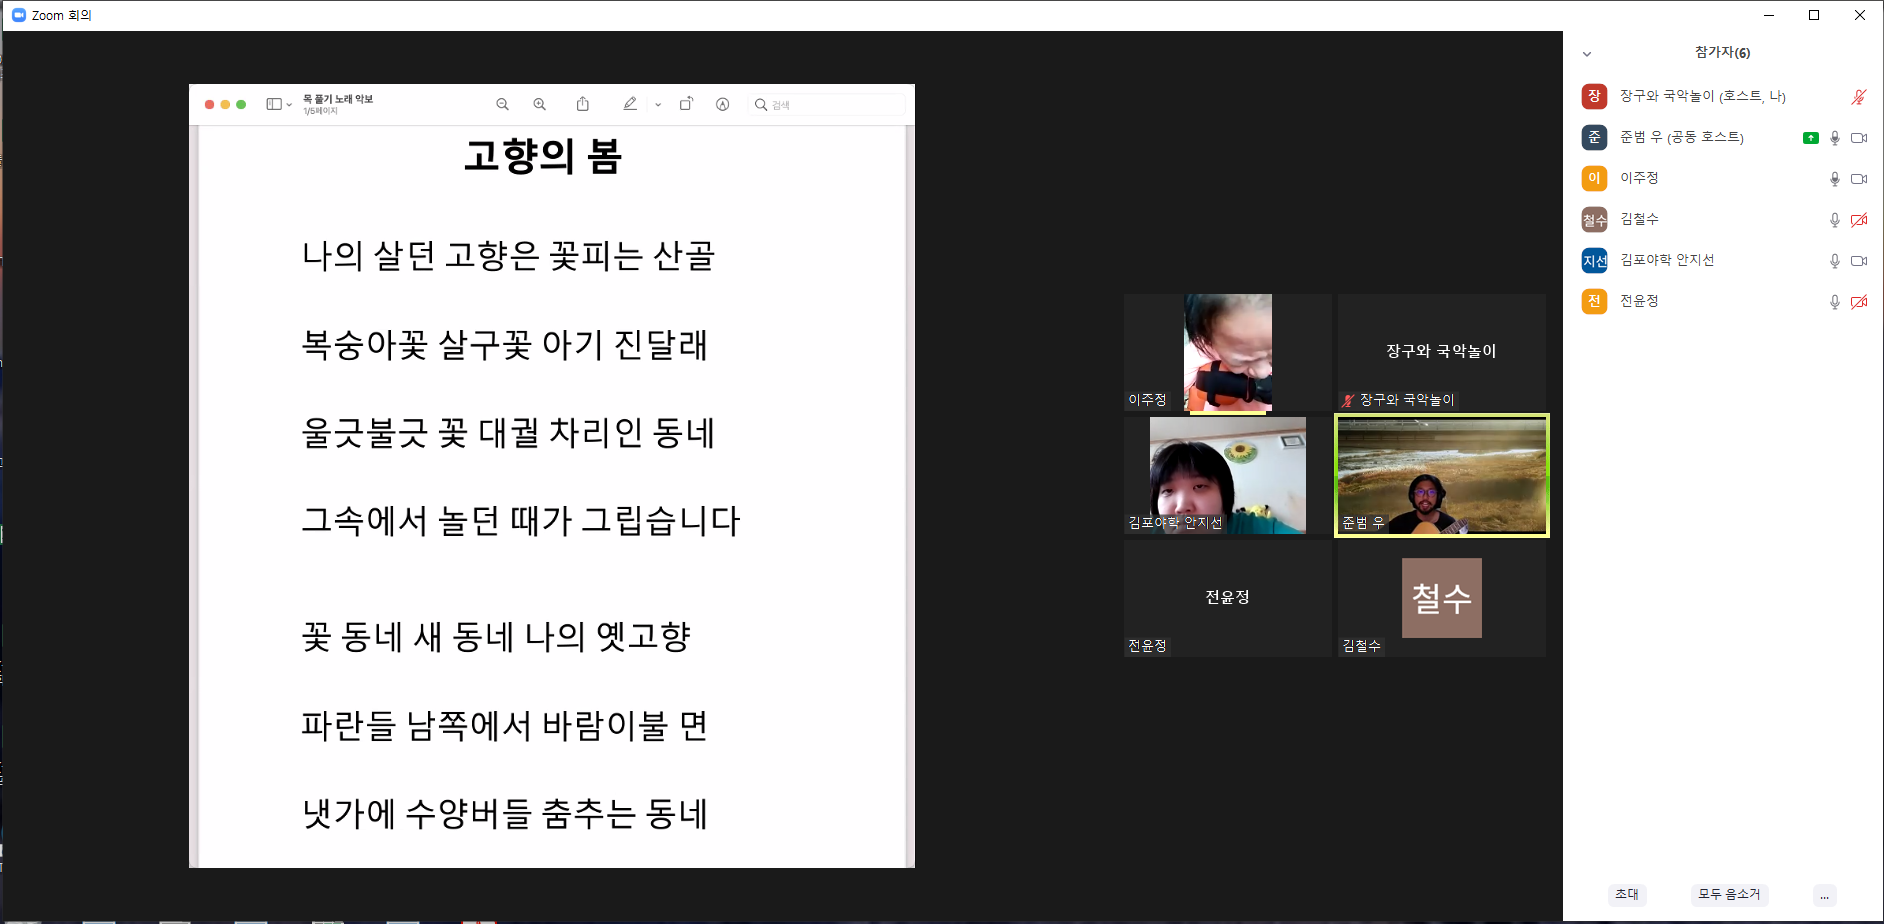Screen dimensions: 1884x924
Task: Click disabled camera icon for 김철수
Action: (x=1859, y=220)
